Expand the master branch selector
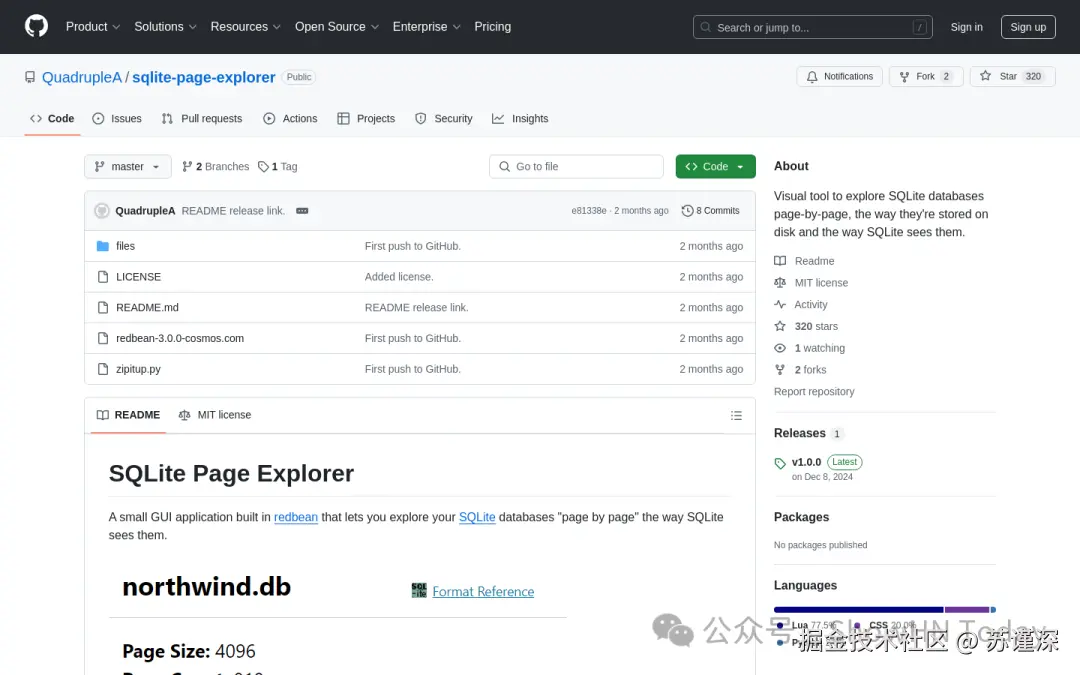 pos(127,166)
